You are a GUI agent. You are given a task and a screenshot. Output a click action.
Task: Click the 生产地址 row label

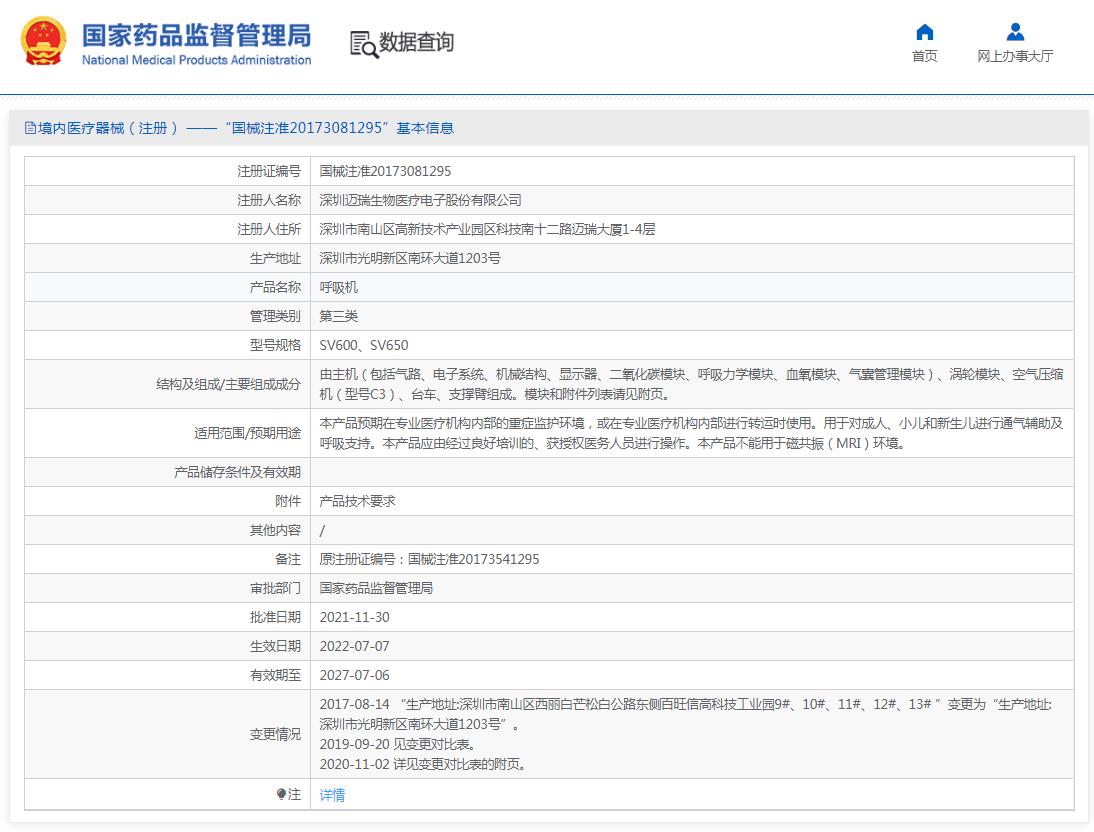[275, 258]
